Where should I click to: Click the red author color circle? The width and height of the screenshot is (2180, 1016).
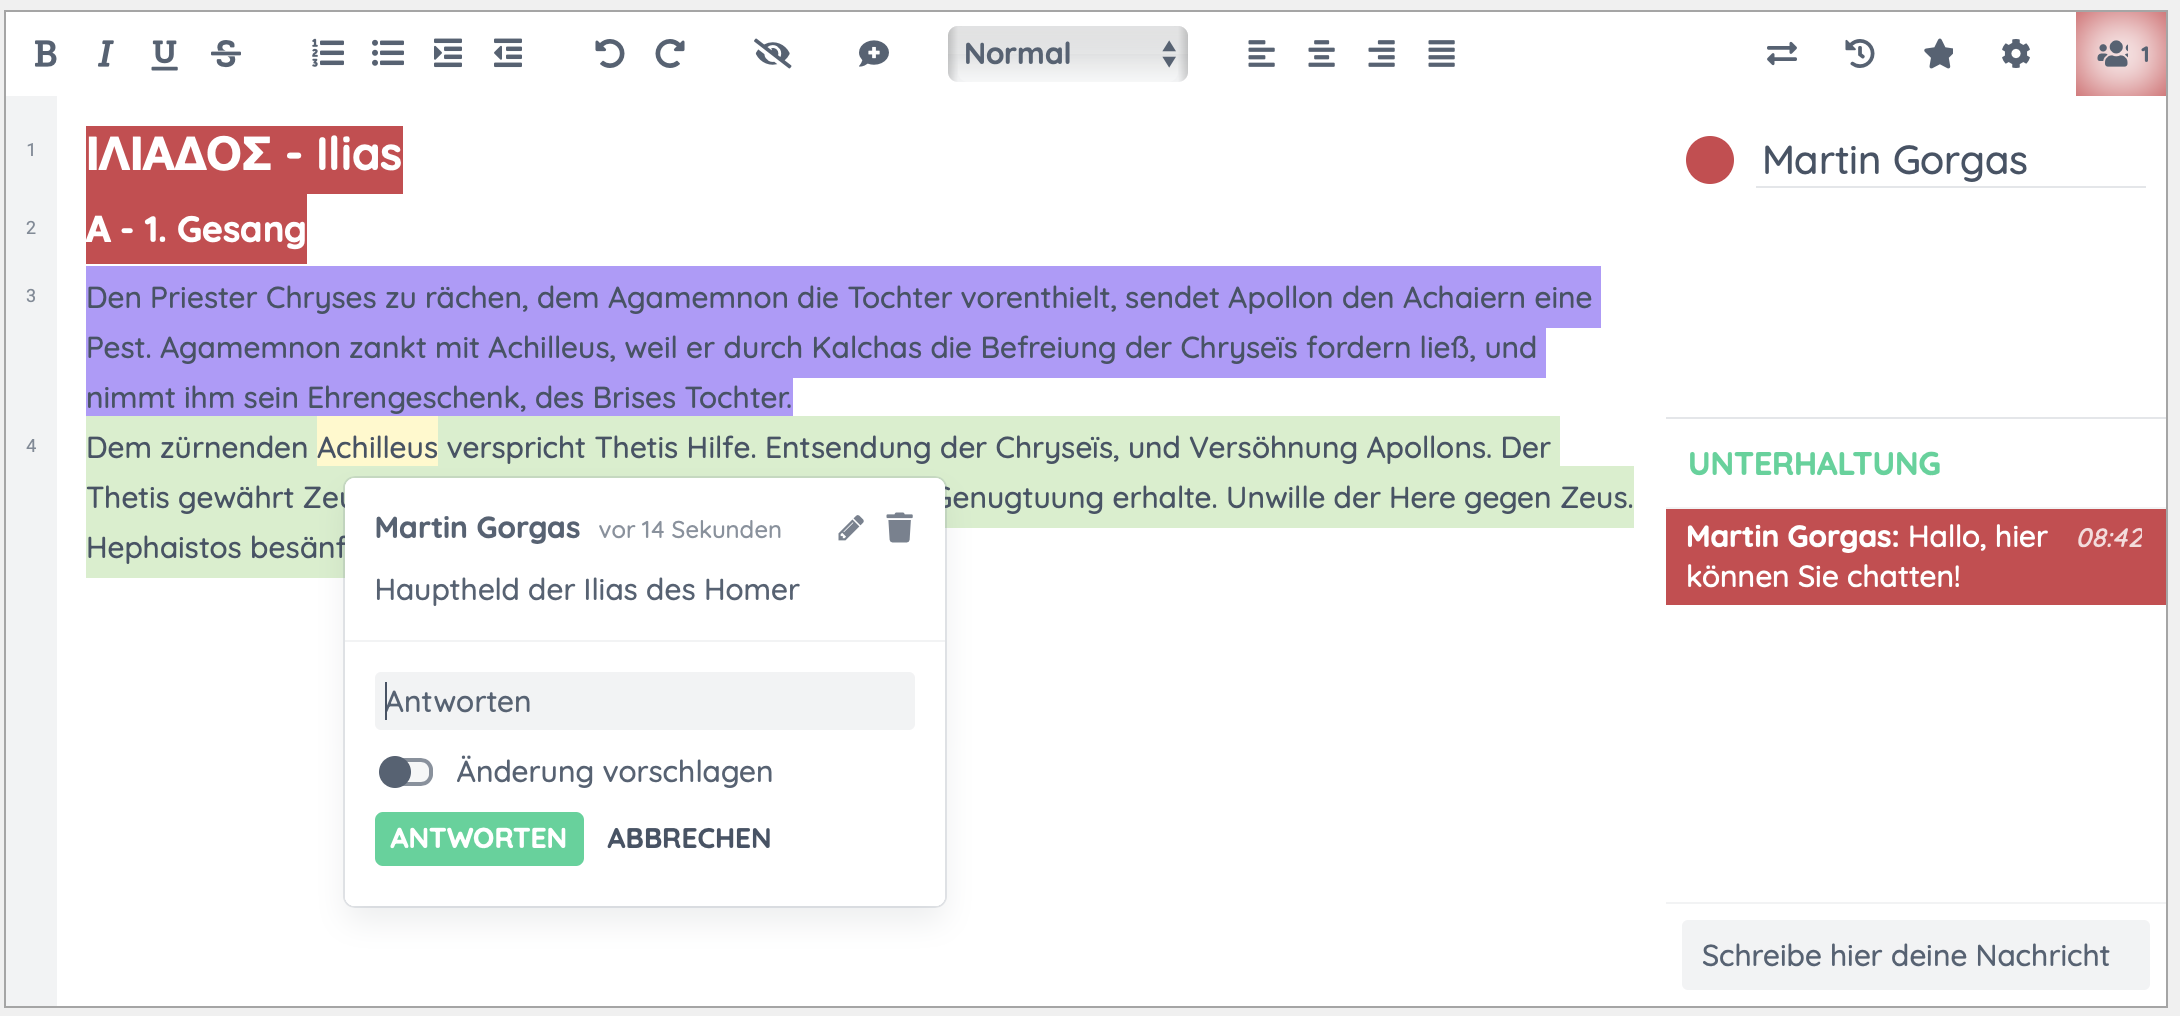[1709, 160]
